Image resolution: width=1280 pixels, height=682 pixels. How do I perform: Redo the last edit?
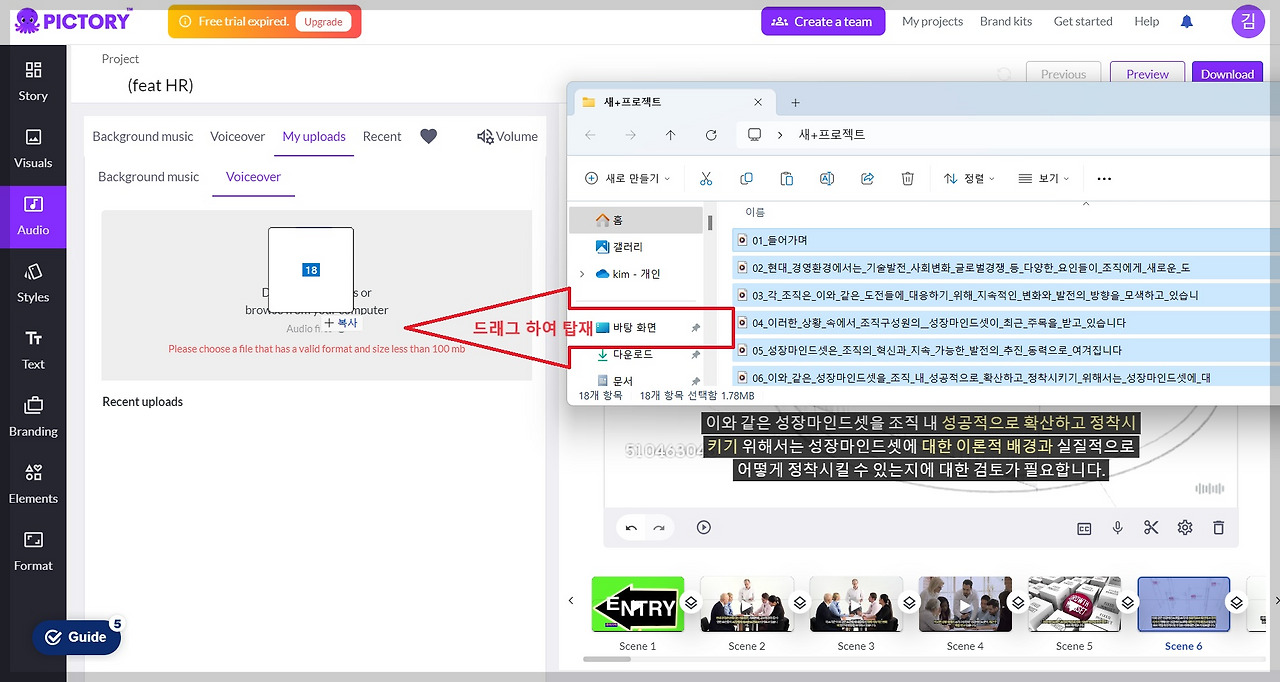point(658,528)
